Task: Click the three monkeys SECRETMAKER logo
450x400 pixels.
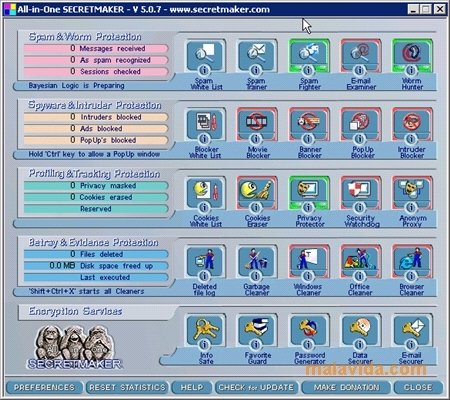Action: 75,347
